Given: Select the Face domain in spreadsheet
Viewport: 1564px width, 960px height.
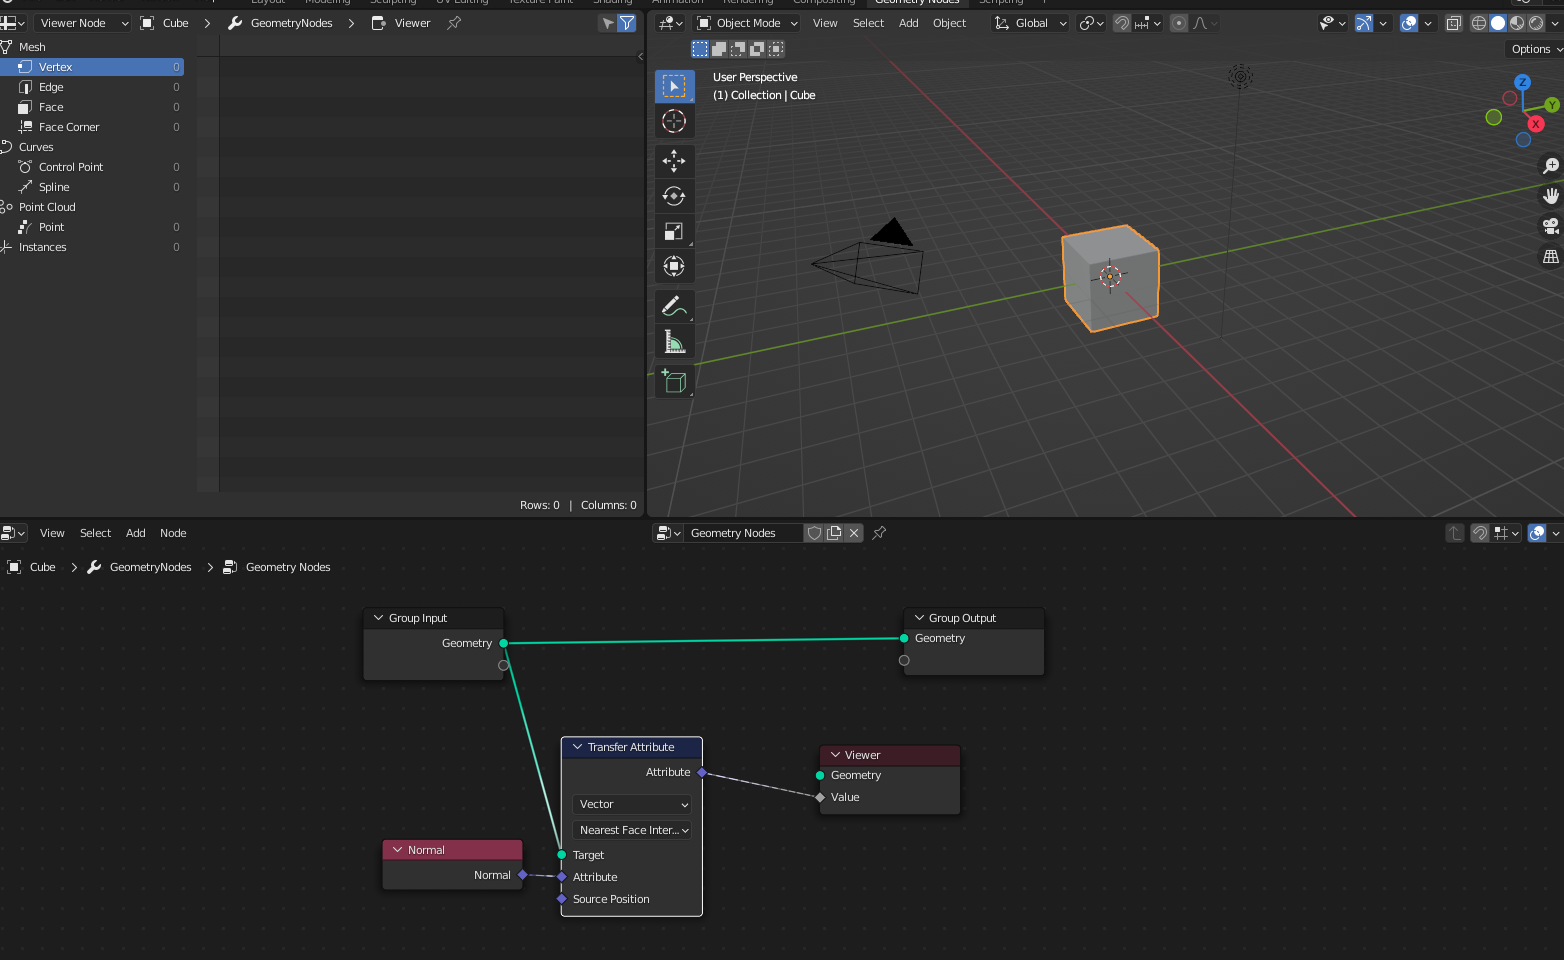Looking at the screenshot, I should [x=51, y=107].
